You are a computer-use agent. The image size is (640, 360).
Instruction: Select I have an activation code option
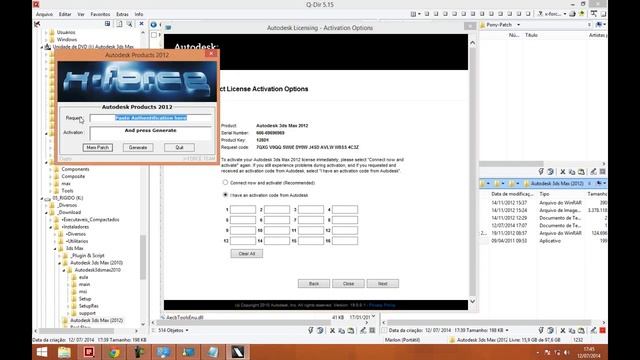pyautogui.click(x=225, y=195)
